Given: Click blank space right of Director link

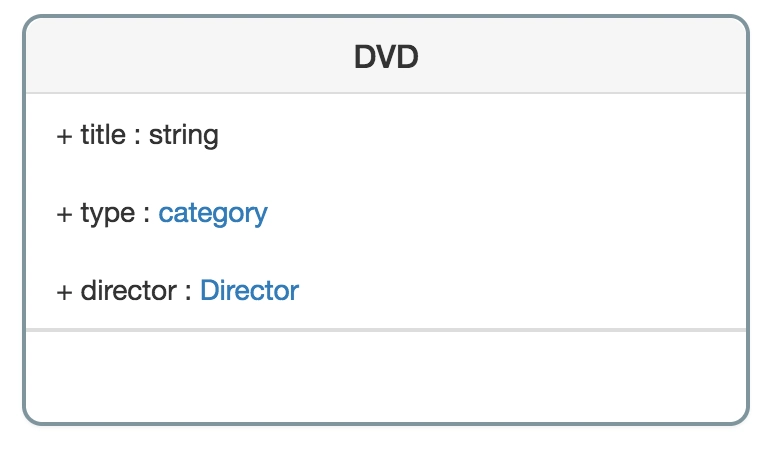Looking at the screenshot, I should [521, 291].
